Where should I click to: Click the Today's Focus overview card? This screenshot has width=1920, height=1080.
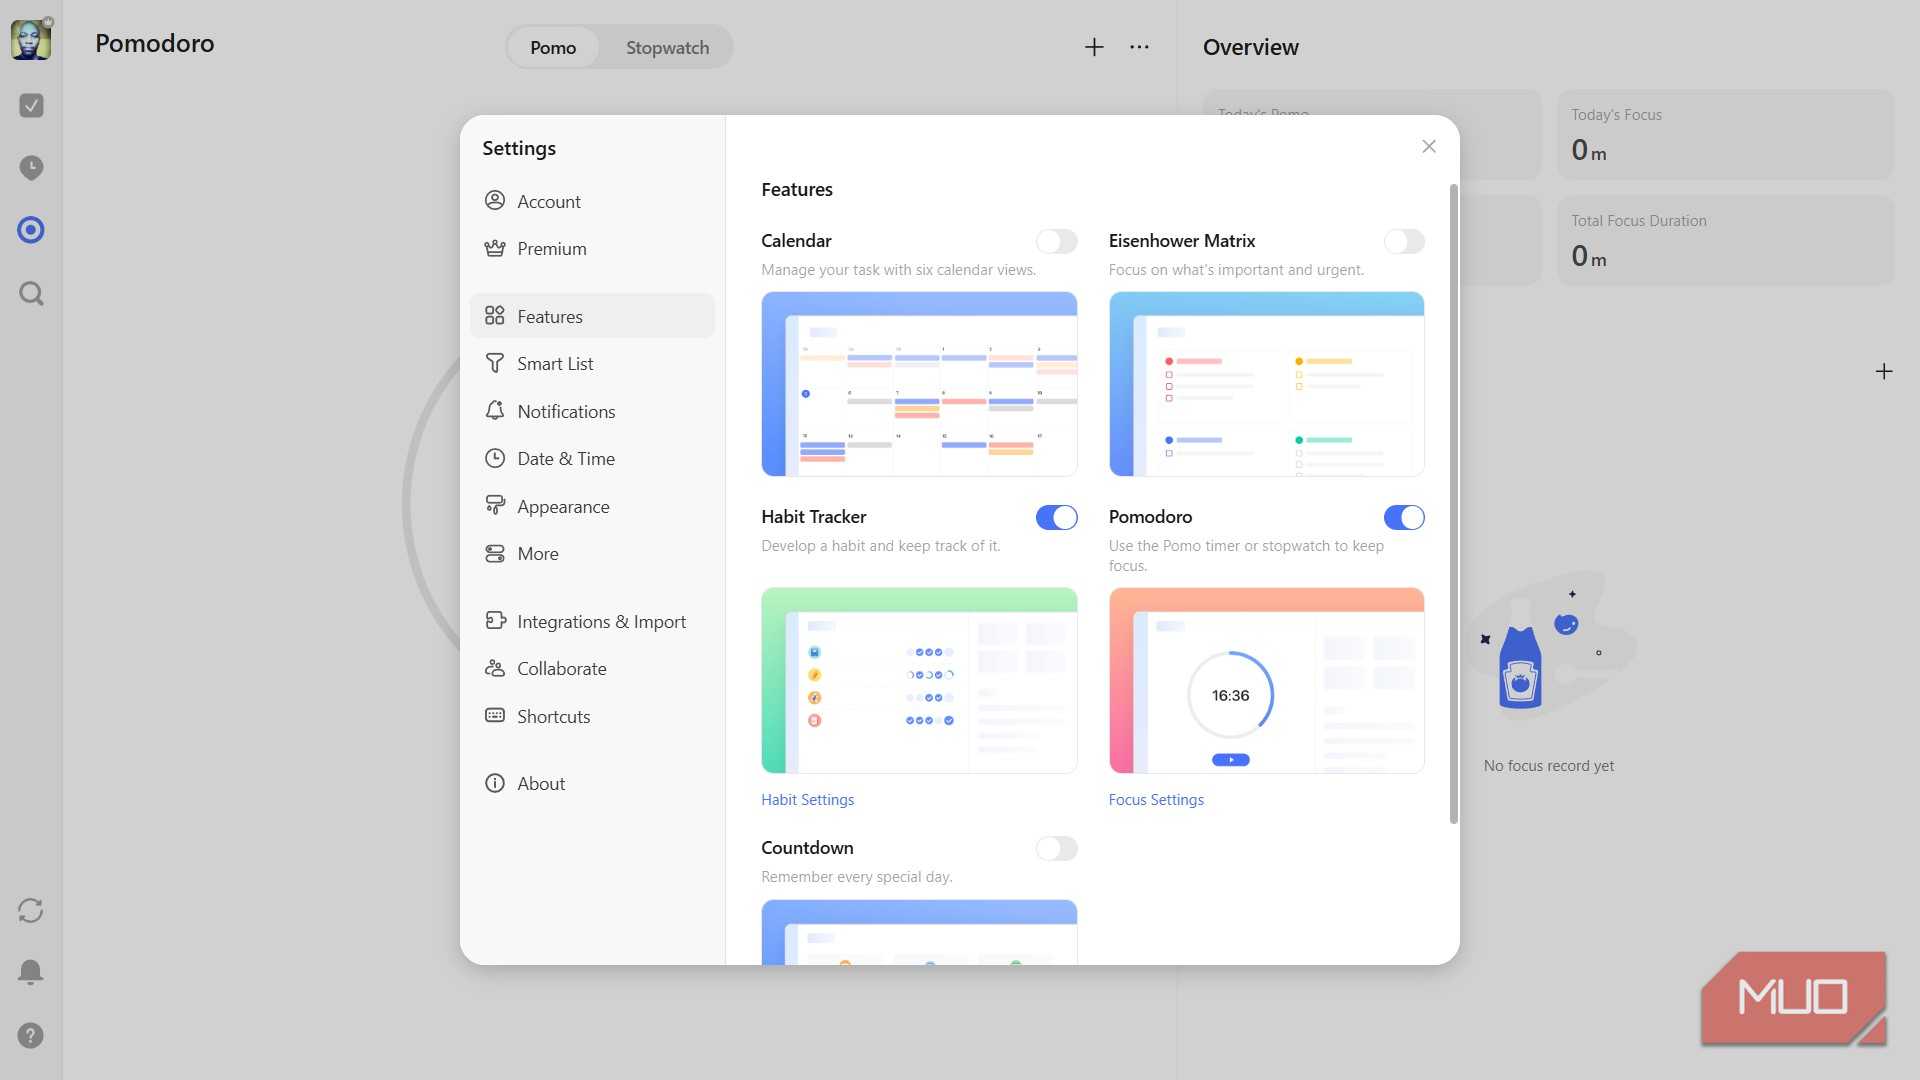pyautogui.click(x=1725, y=135)
